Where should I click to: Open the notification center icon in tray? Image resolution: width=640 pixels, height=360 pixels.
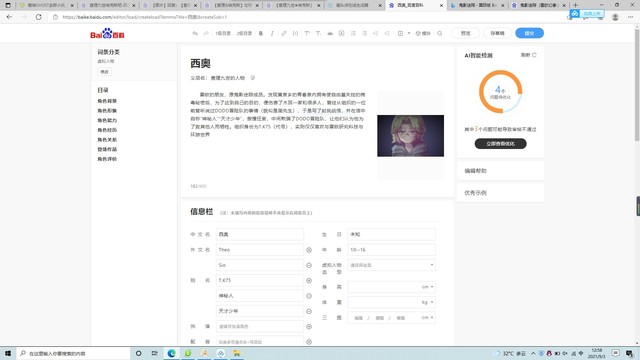click(616, 353)
